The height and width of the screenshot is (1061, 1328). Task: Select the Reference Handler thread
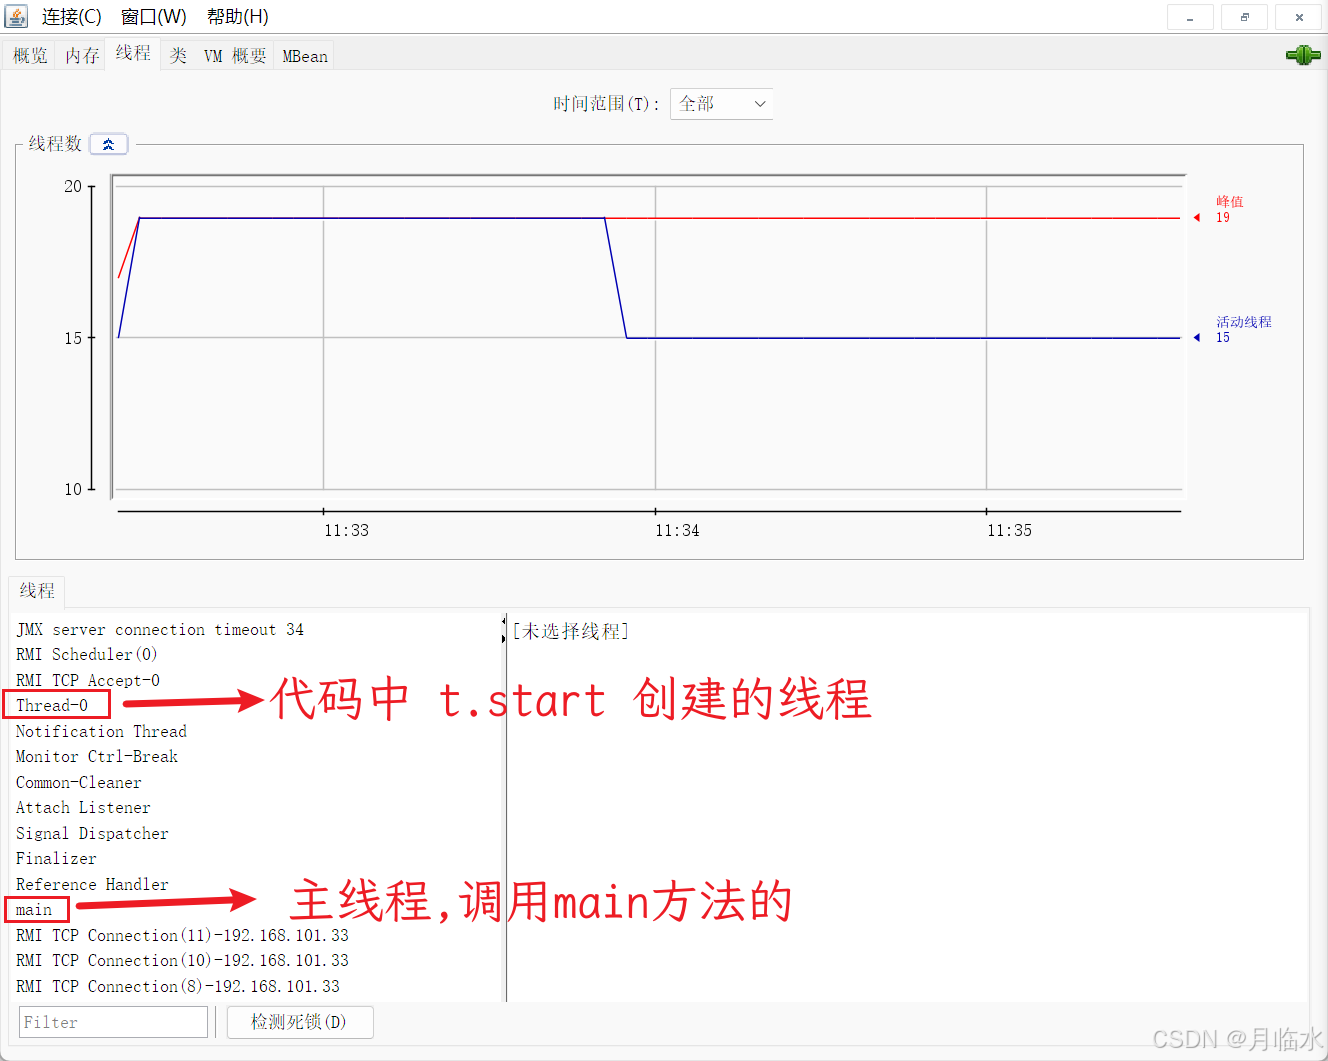click(92, 884)
